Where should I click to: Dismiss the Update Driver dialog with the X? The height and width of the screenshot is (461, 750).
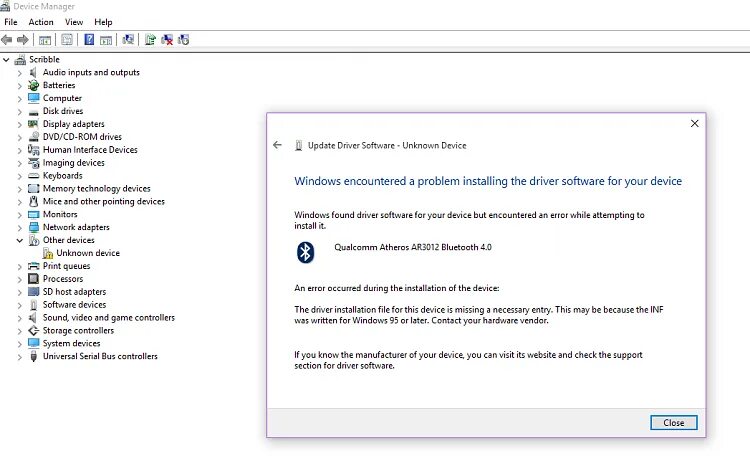tap(695, 123)
